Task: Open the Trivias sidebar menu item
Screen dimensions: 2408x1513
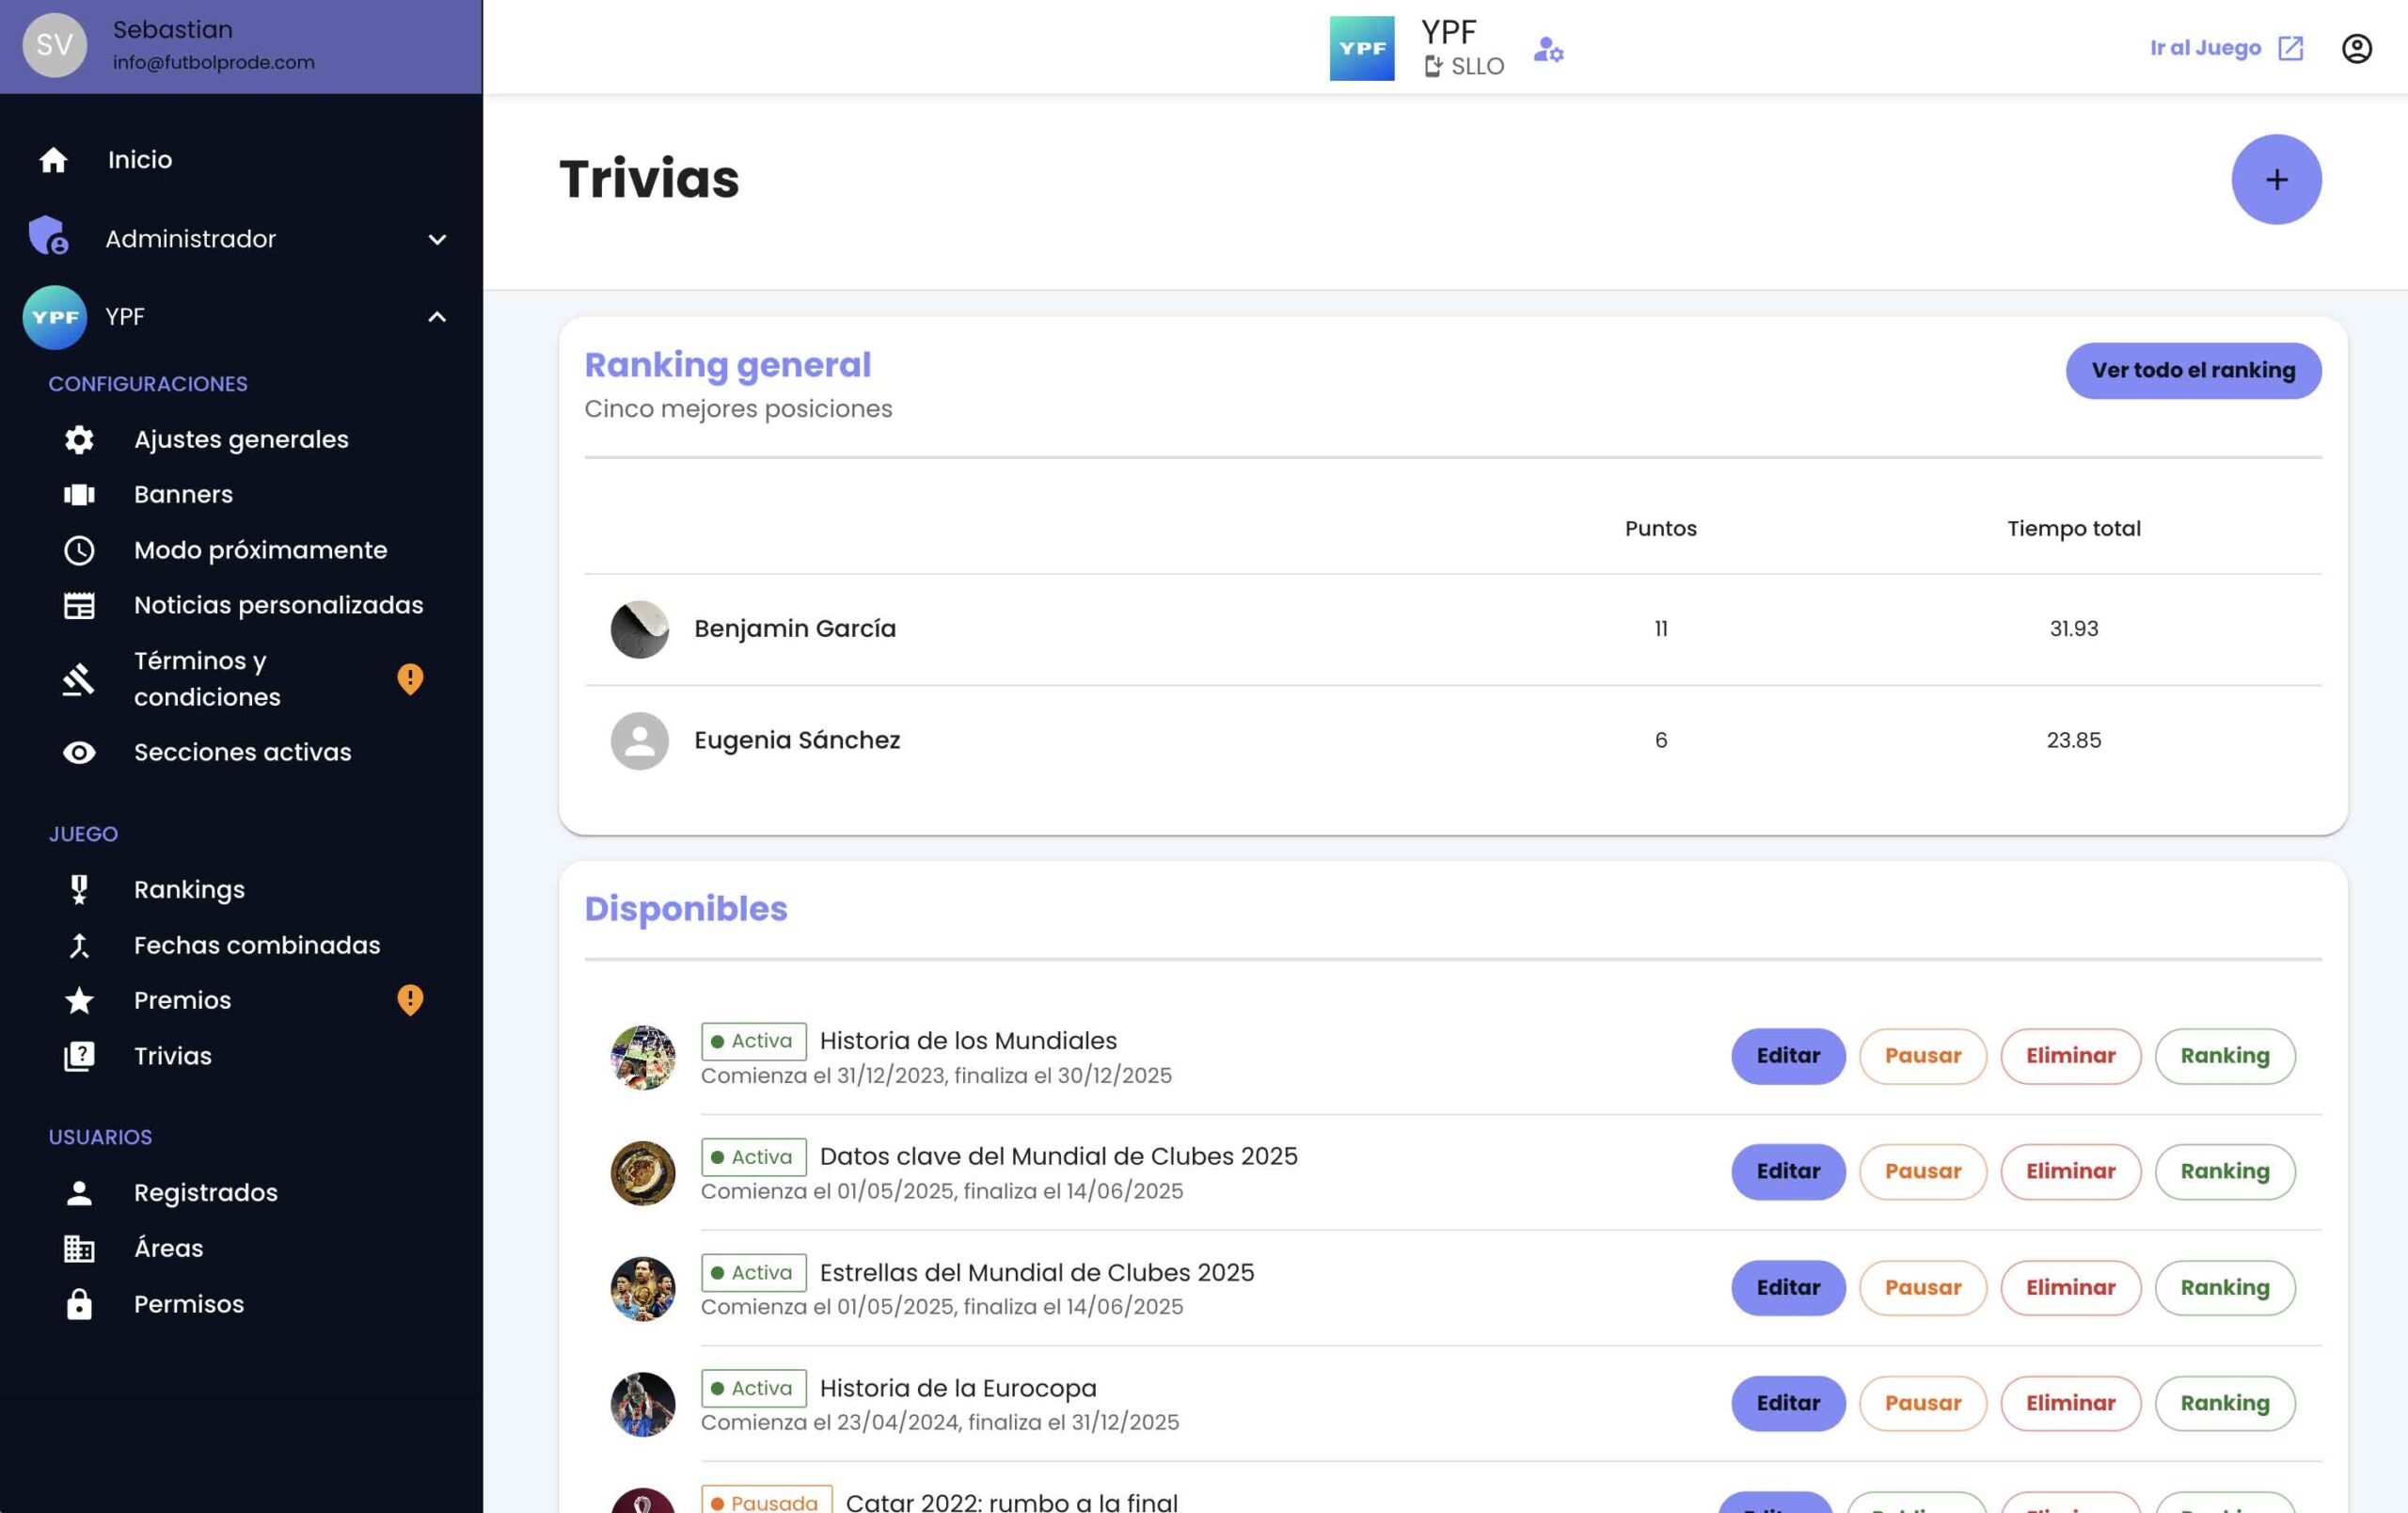Action: 172,1056
